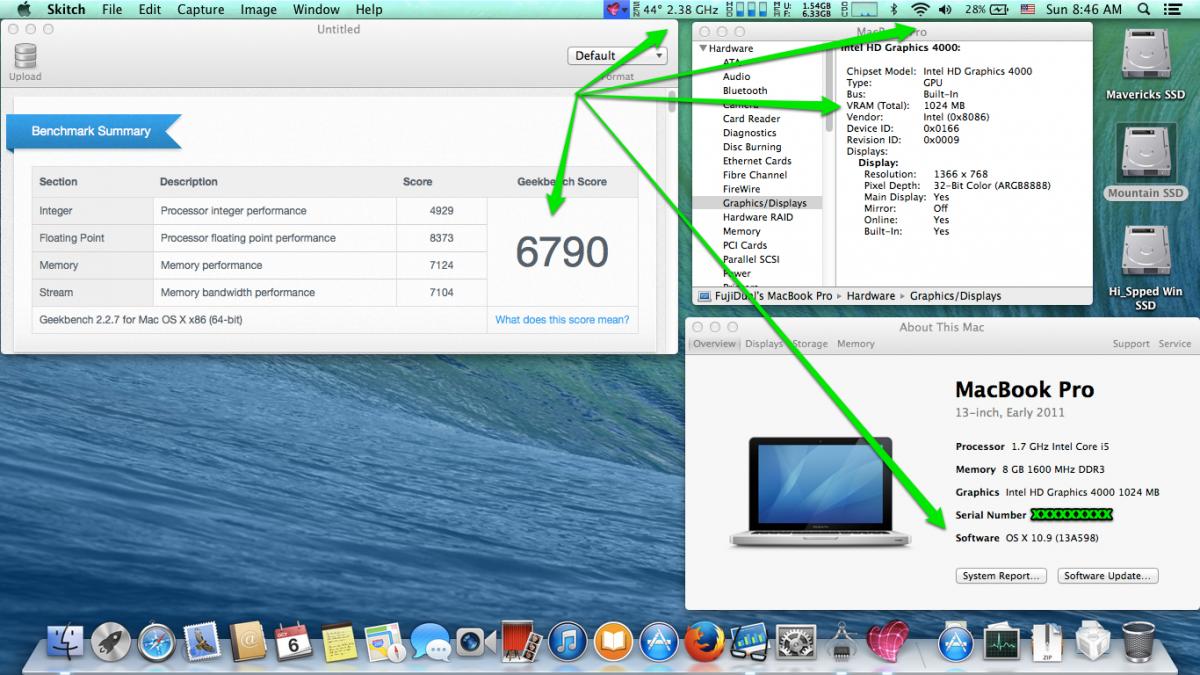
Task: Open the Capture menu
Action: pyautogui.click(x=200, y=9)
